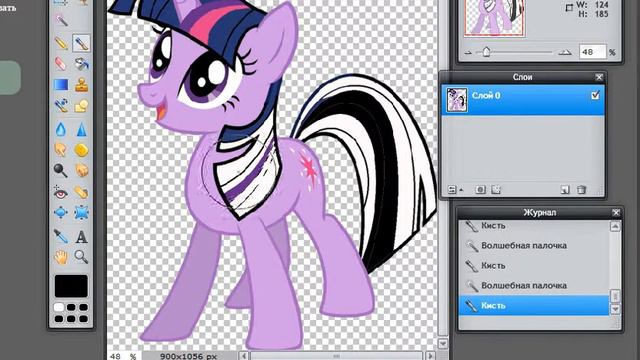Viewport: 640px width, 360px height.
Task: Select the Hand pan tool
Action: pyautogui.click(x=61, y=257)
